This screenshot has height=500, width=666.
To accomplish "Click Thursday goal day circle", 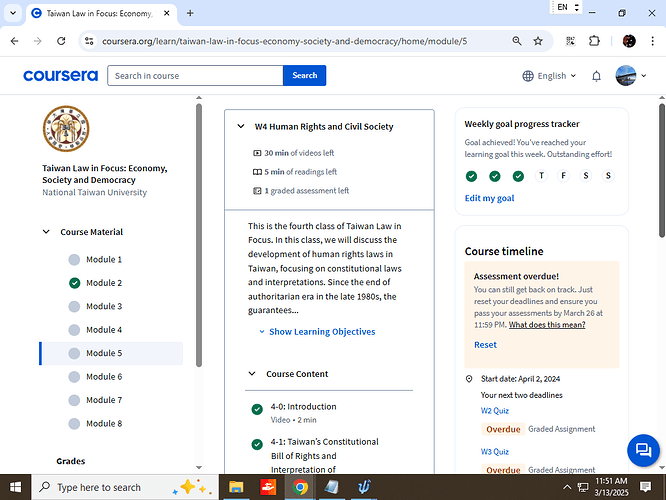I will coord(541,175).
